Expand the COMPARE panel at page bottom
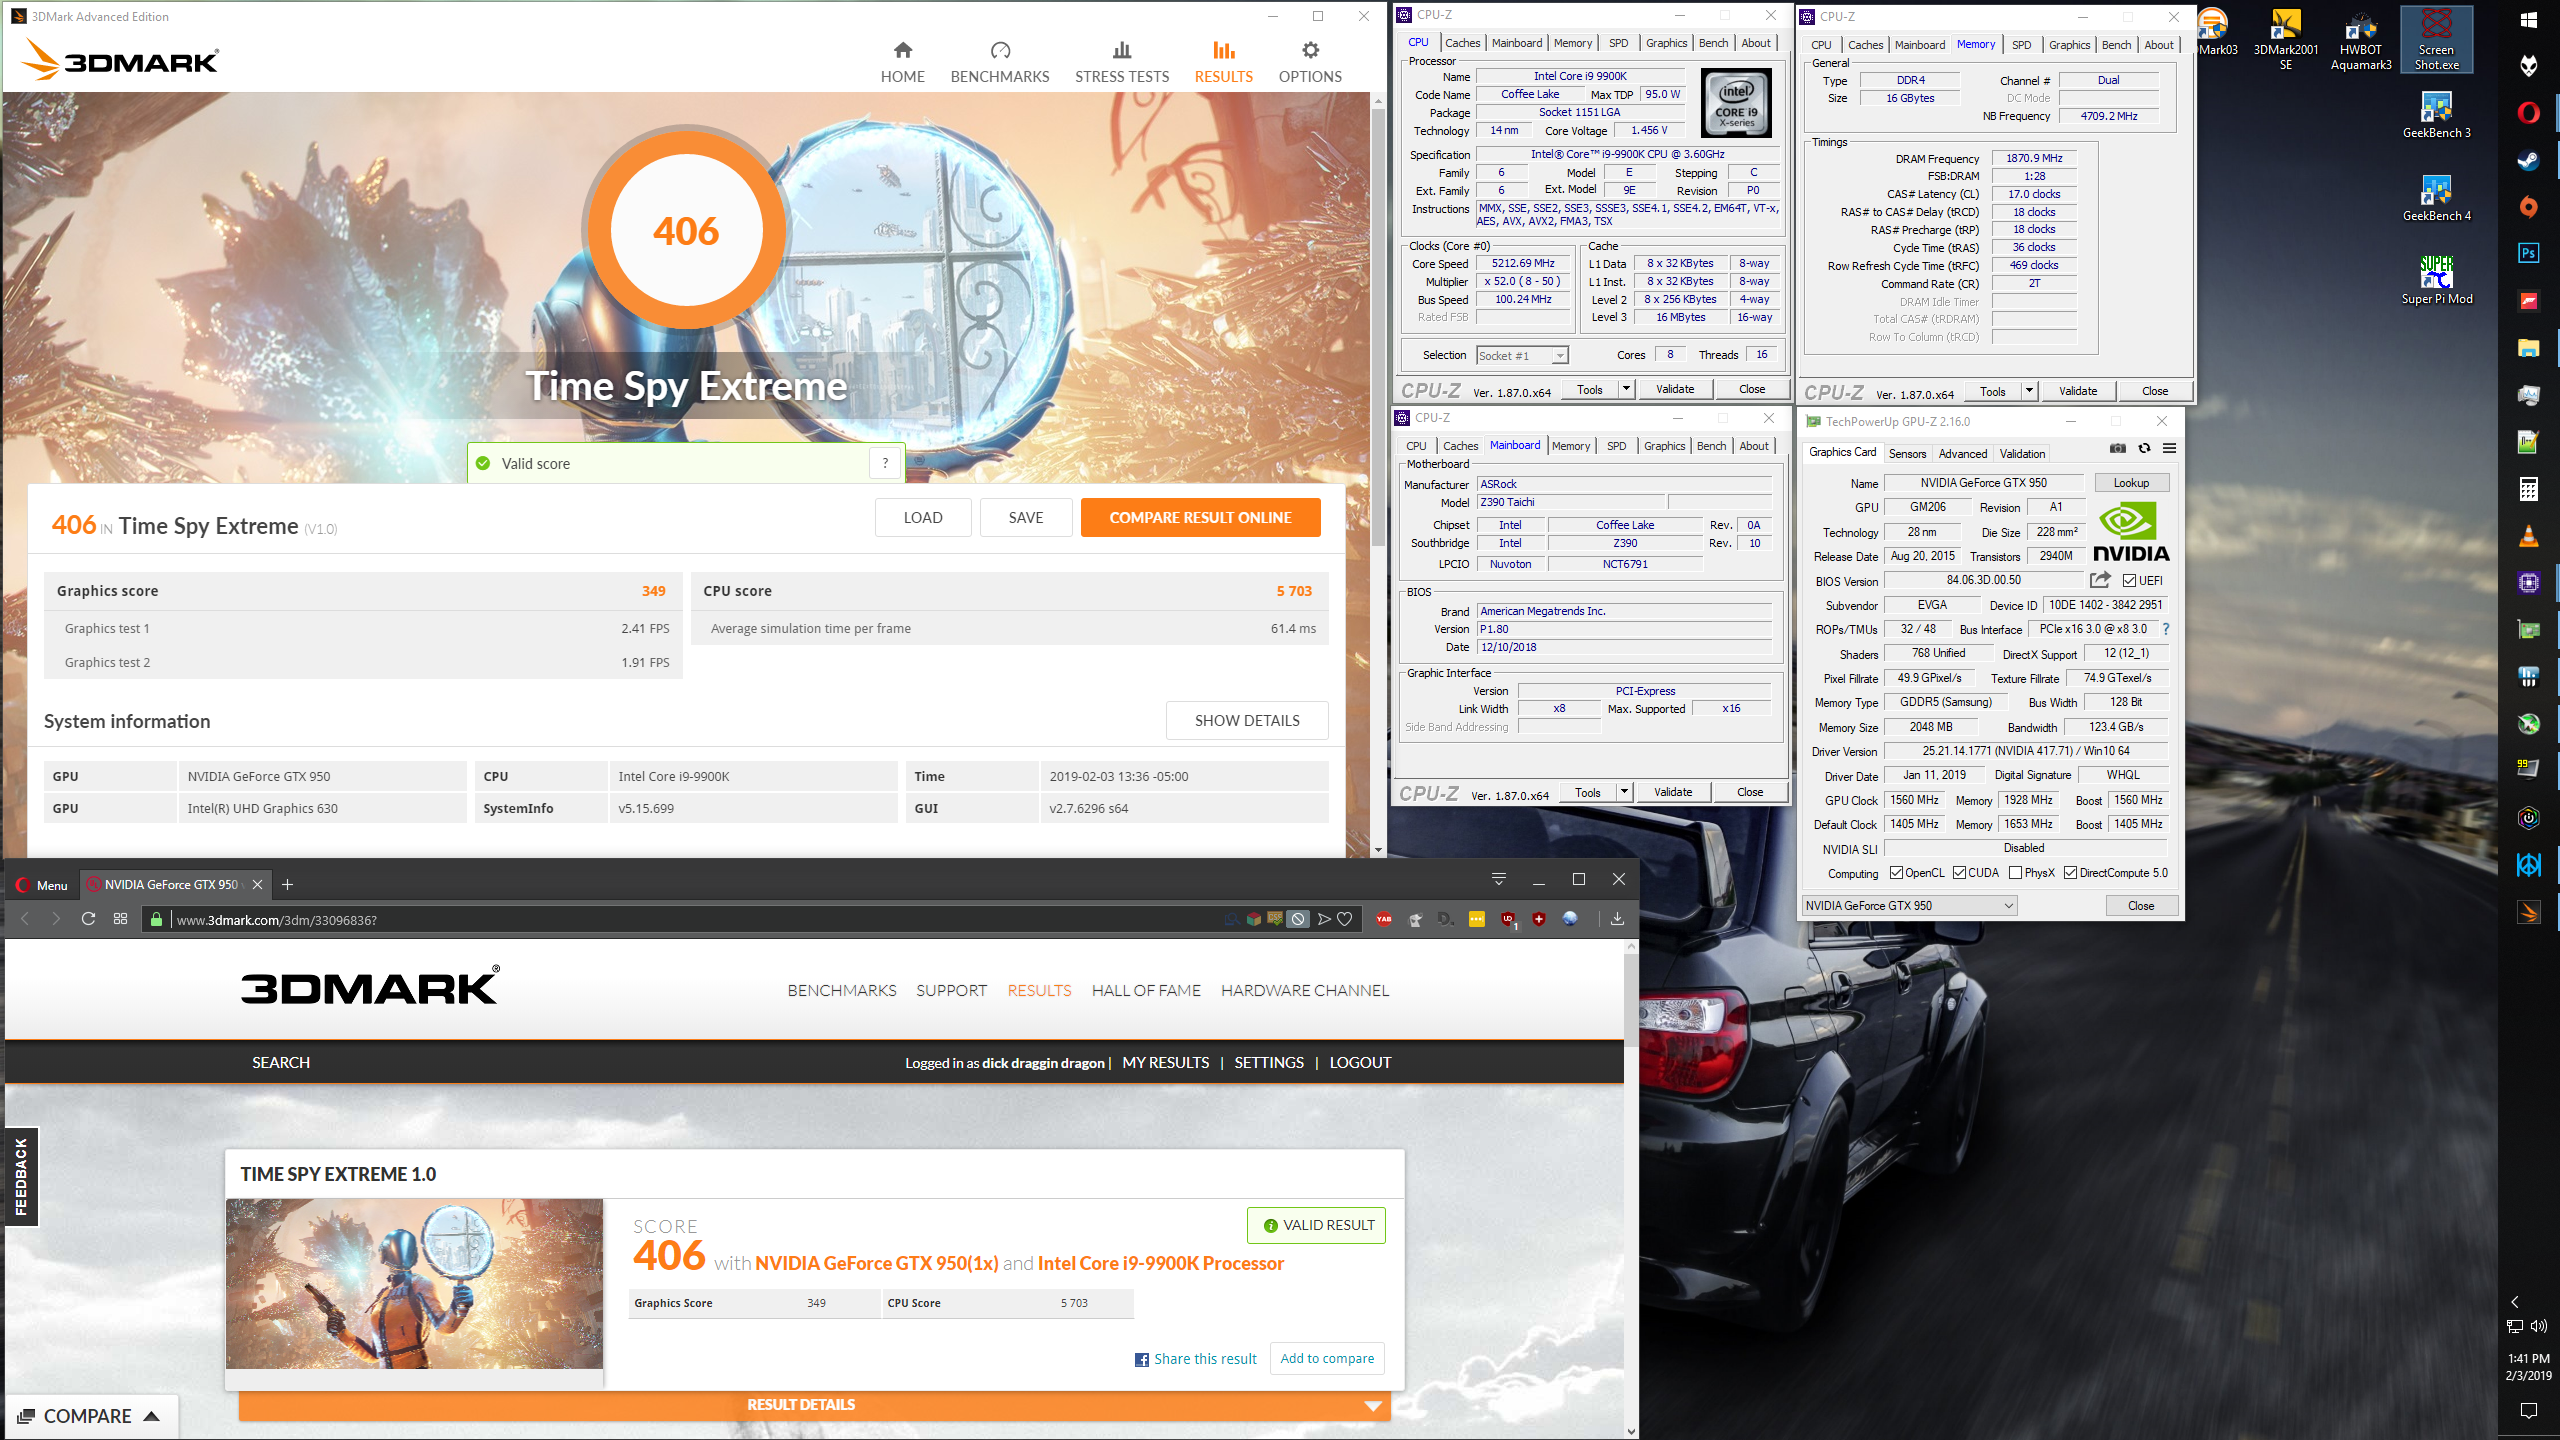This screenshot has width=2560, height=1440. click(90, 1416)
